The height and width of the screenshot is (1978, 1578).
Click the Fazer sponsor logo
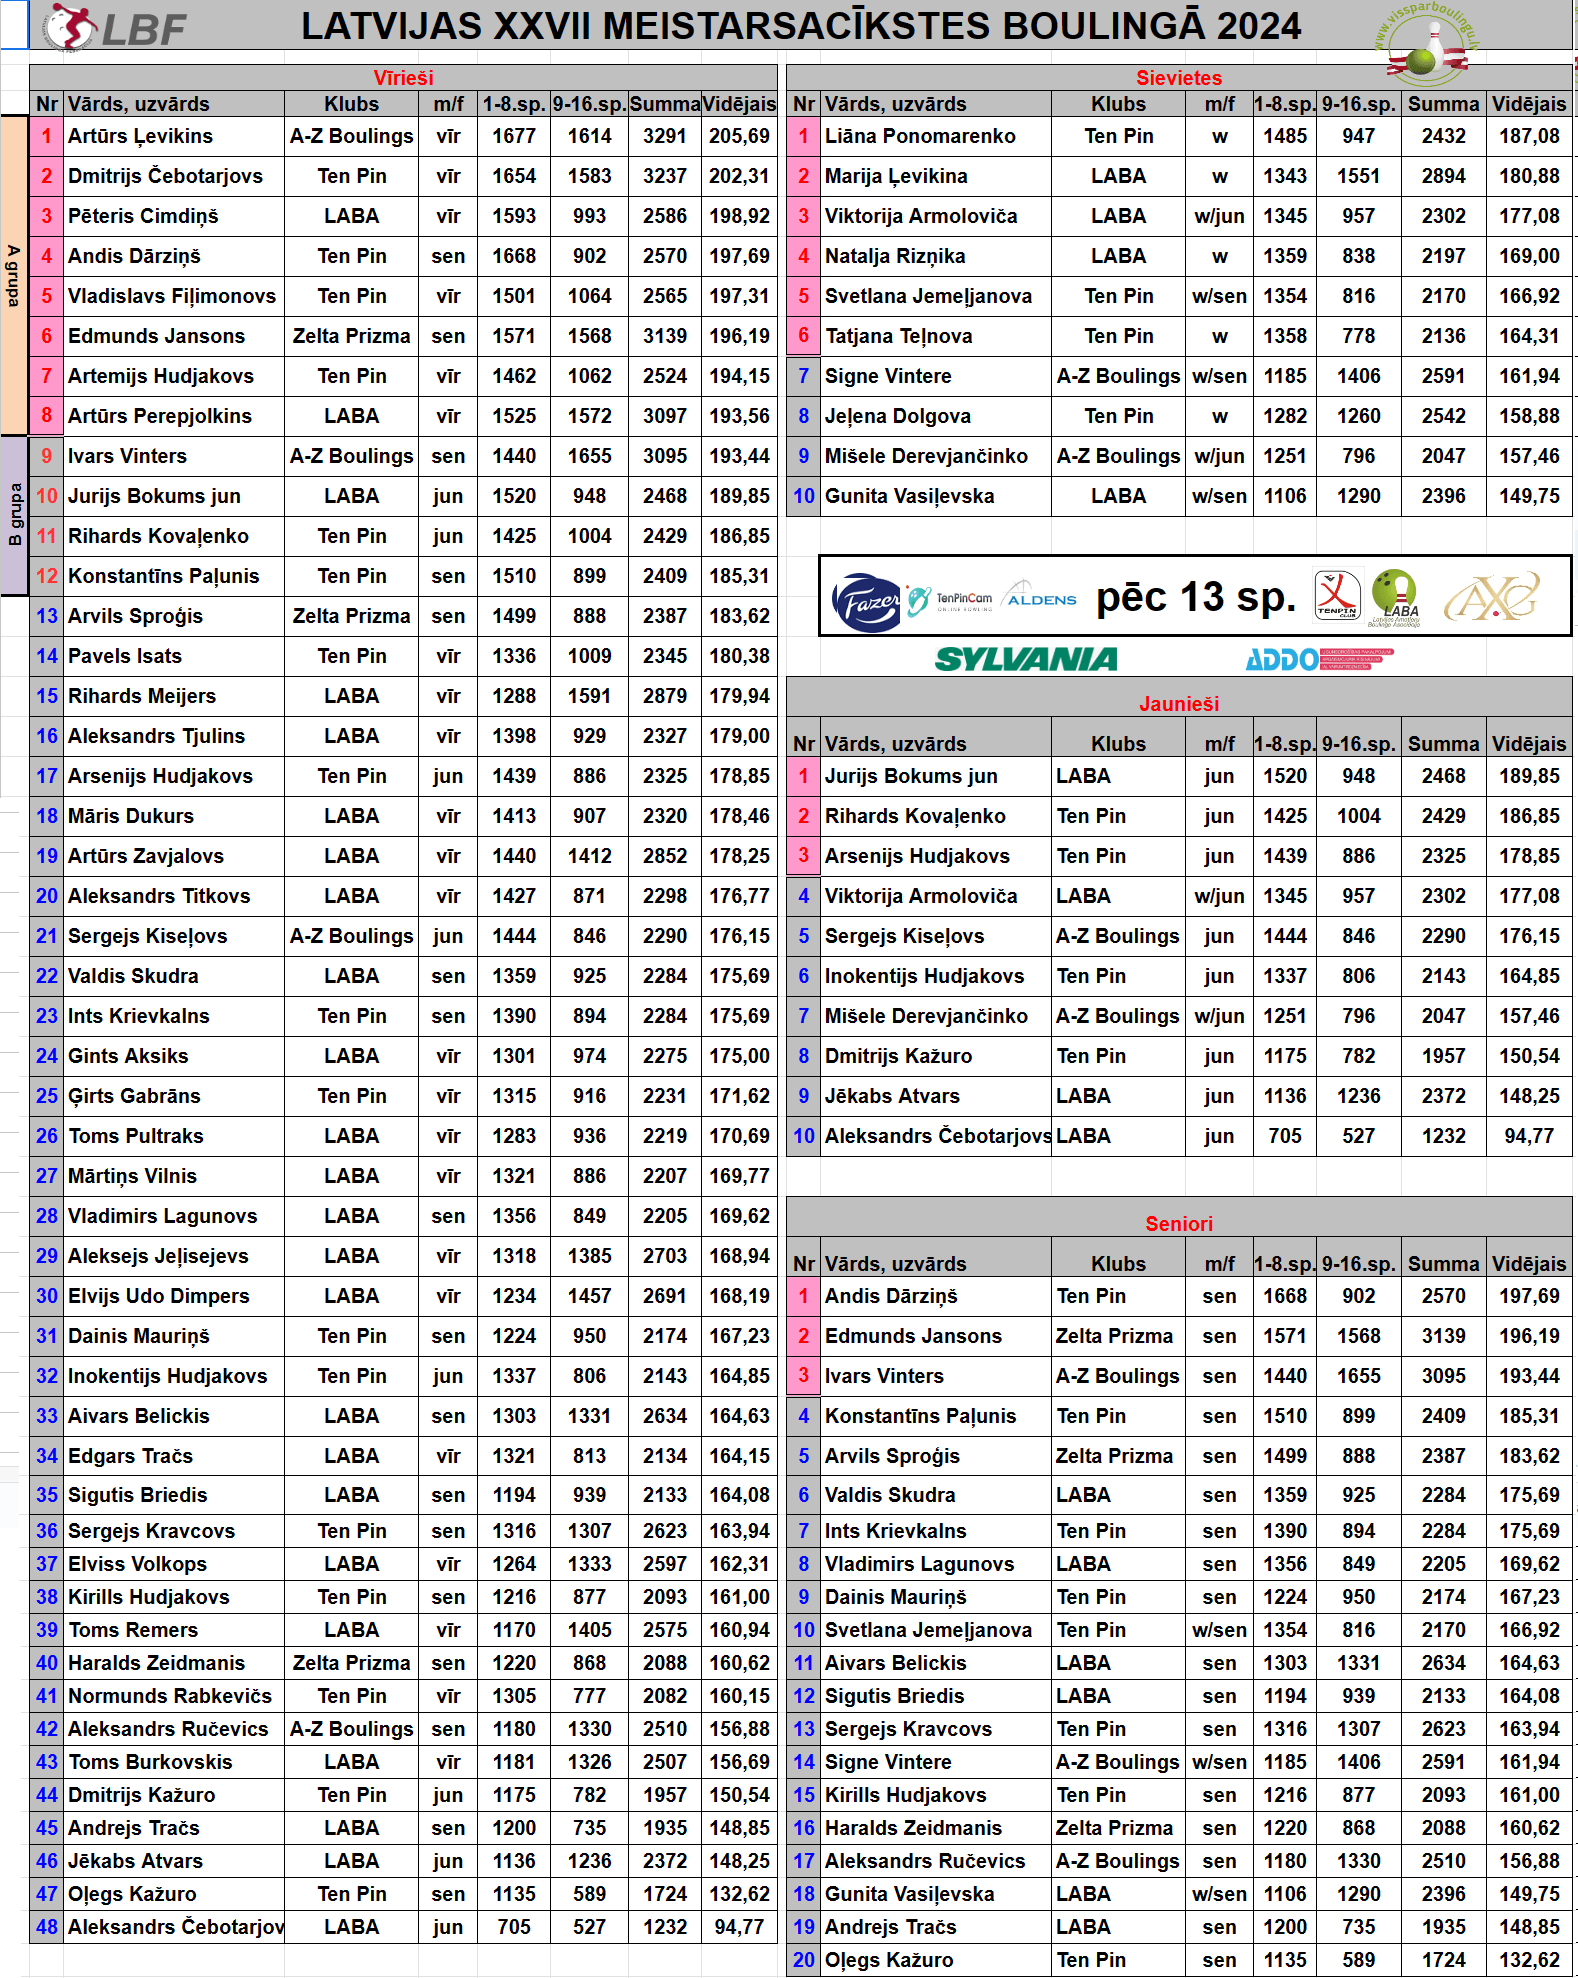tap(865, 601)
